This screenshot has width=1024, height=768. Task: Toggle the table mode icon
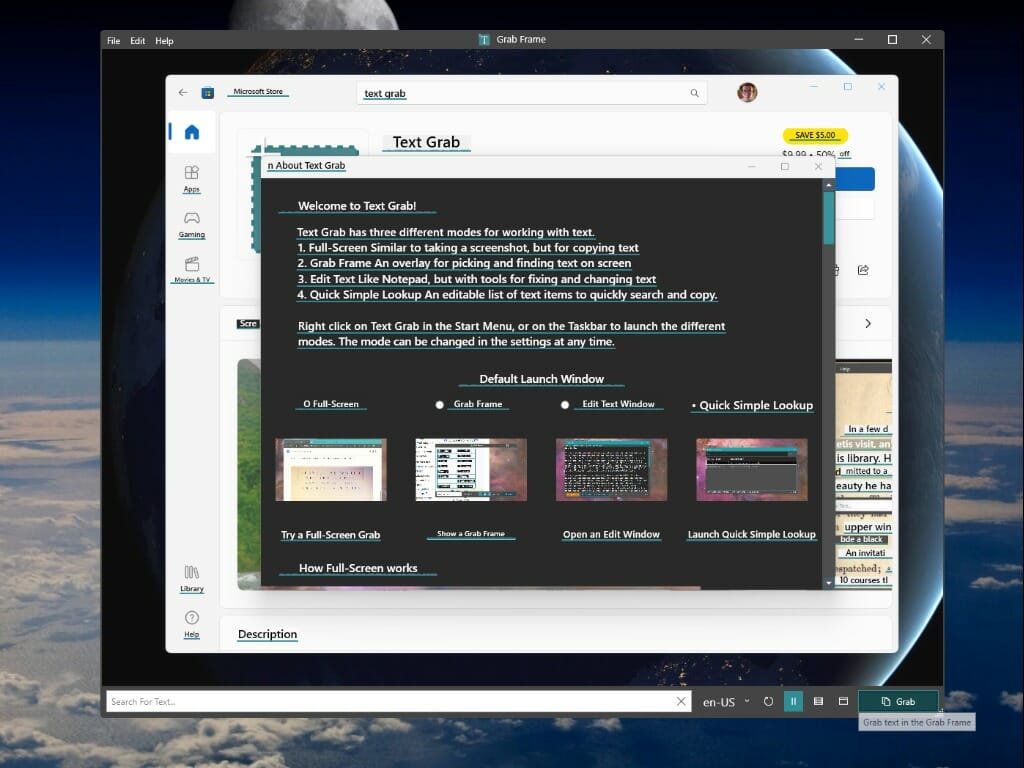818,701
